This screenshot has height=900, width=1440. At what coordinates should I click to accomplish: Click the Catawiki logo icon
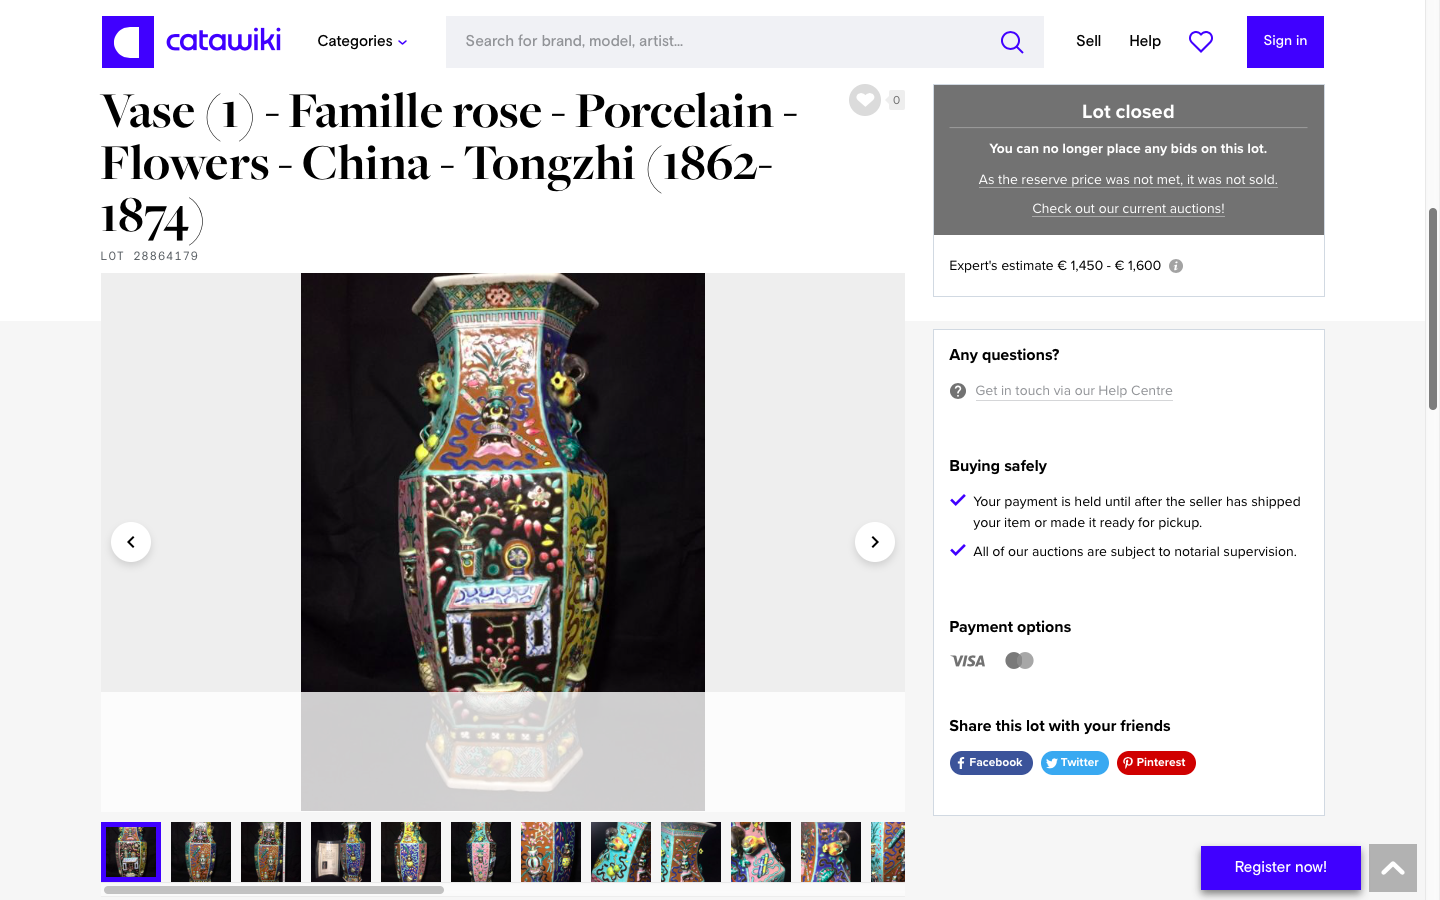pyautogui.click(x=128, y=42)
